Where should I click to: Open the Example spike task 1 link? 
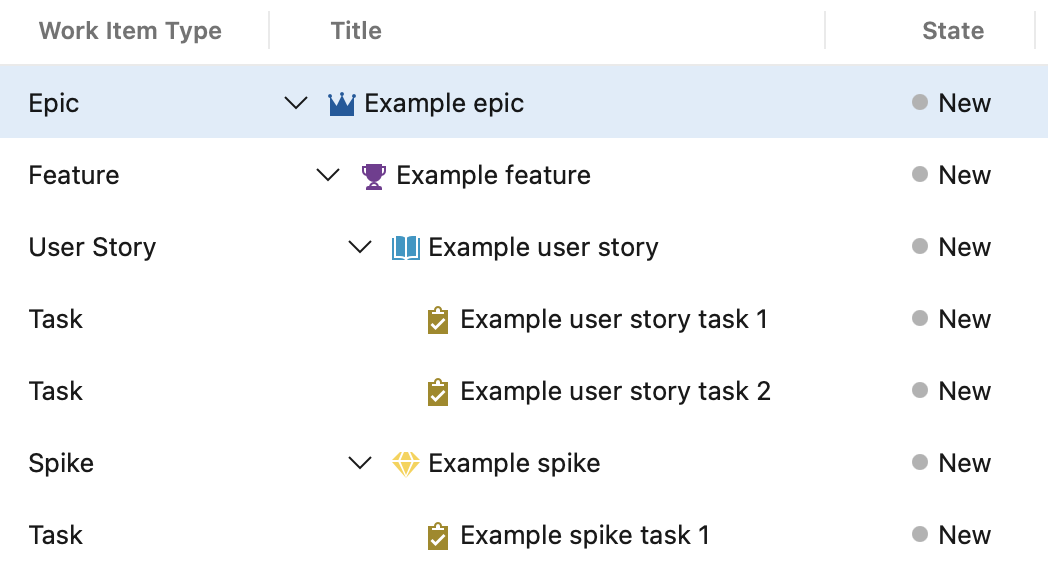[x=584, y=536]
